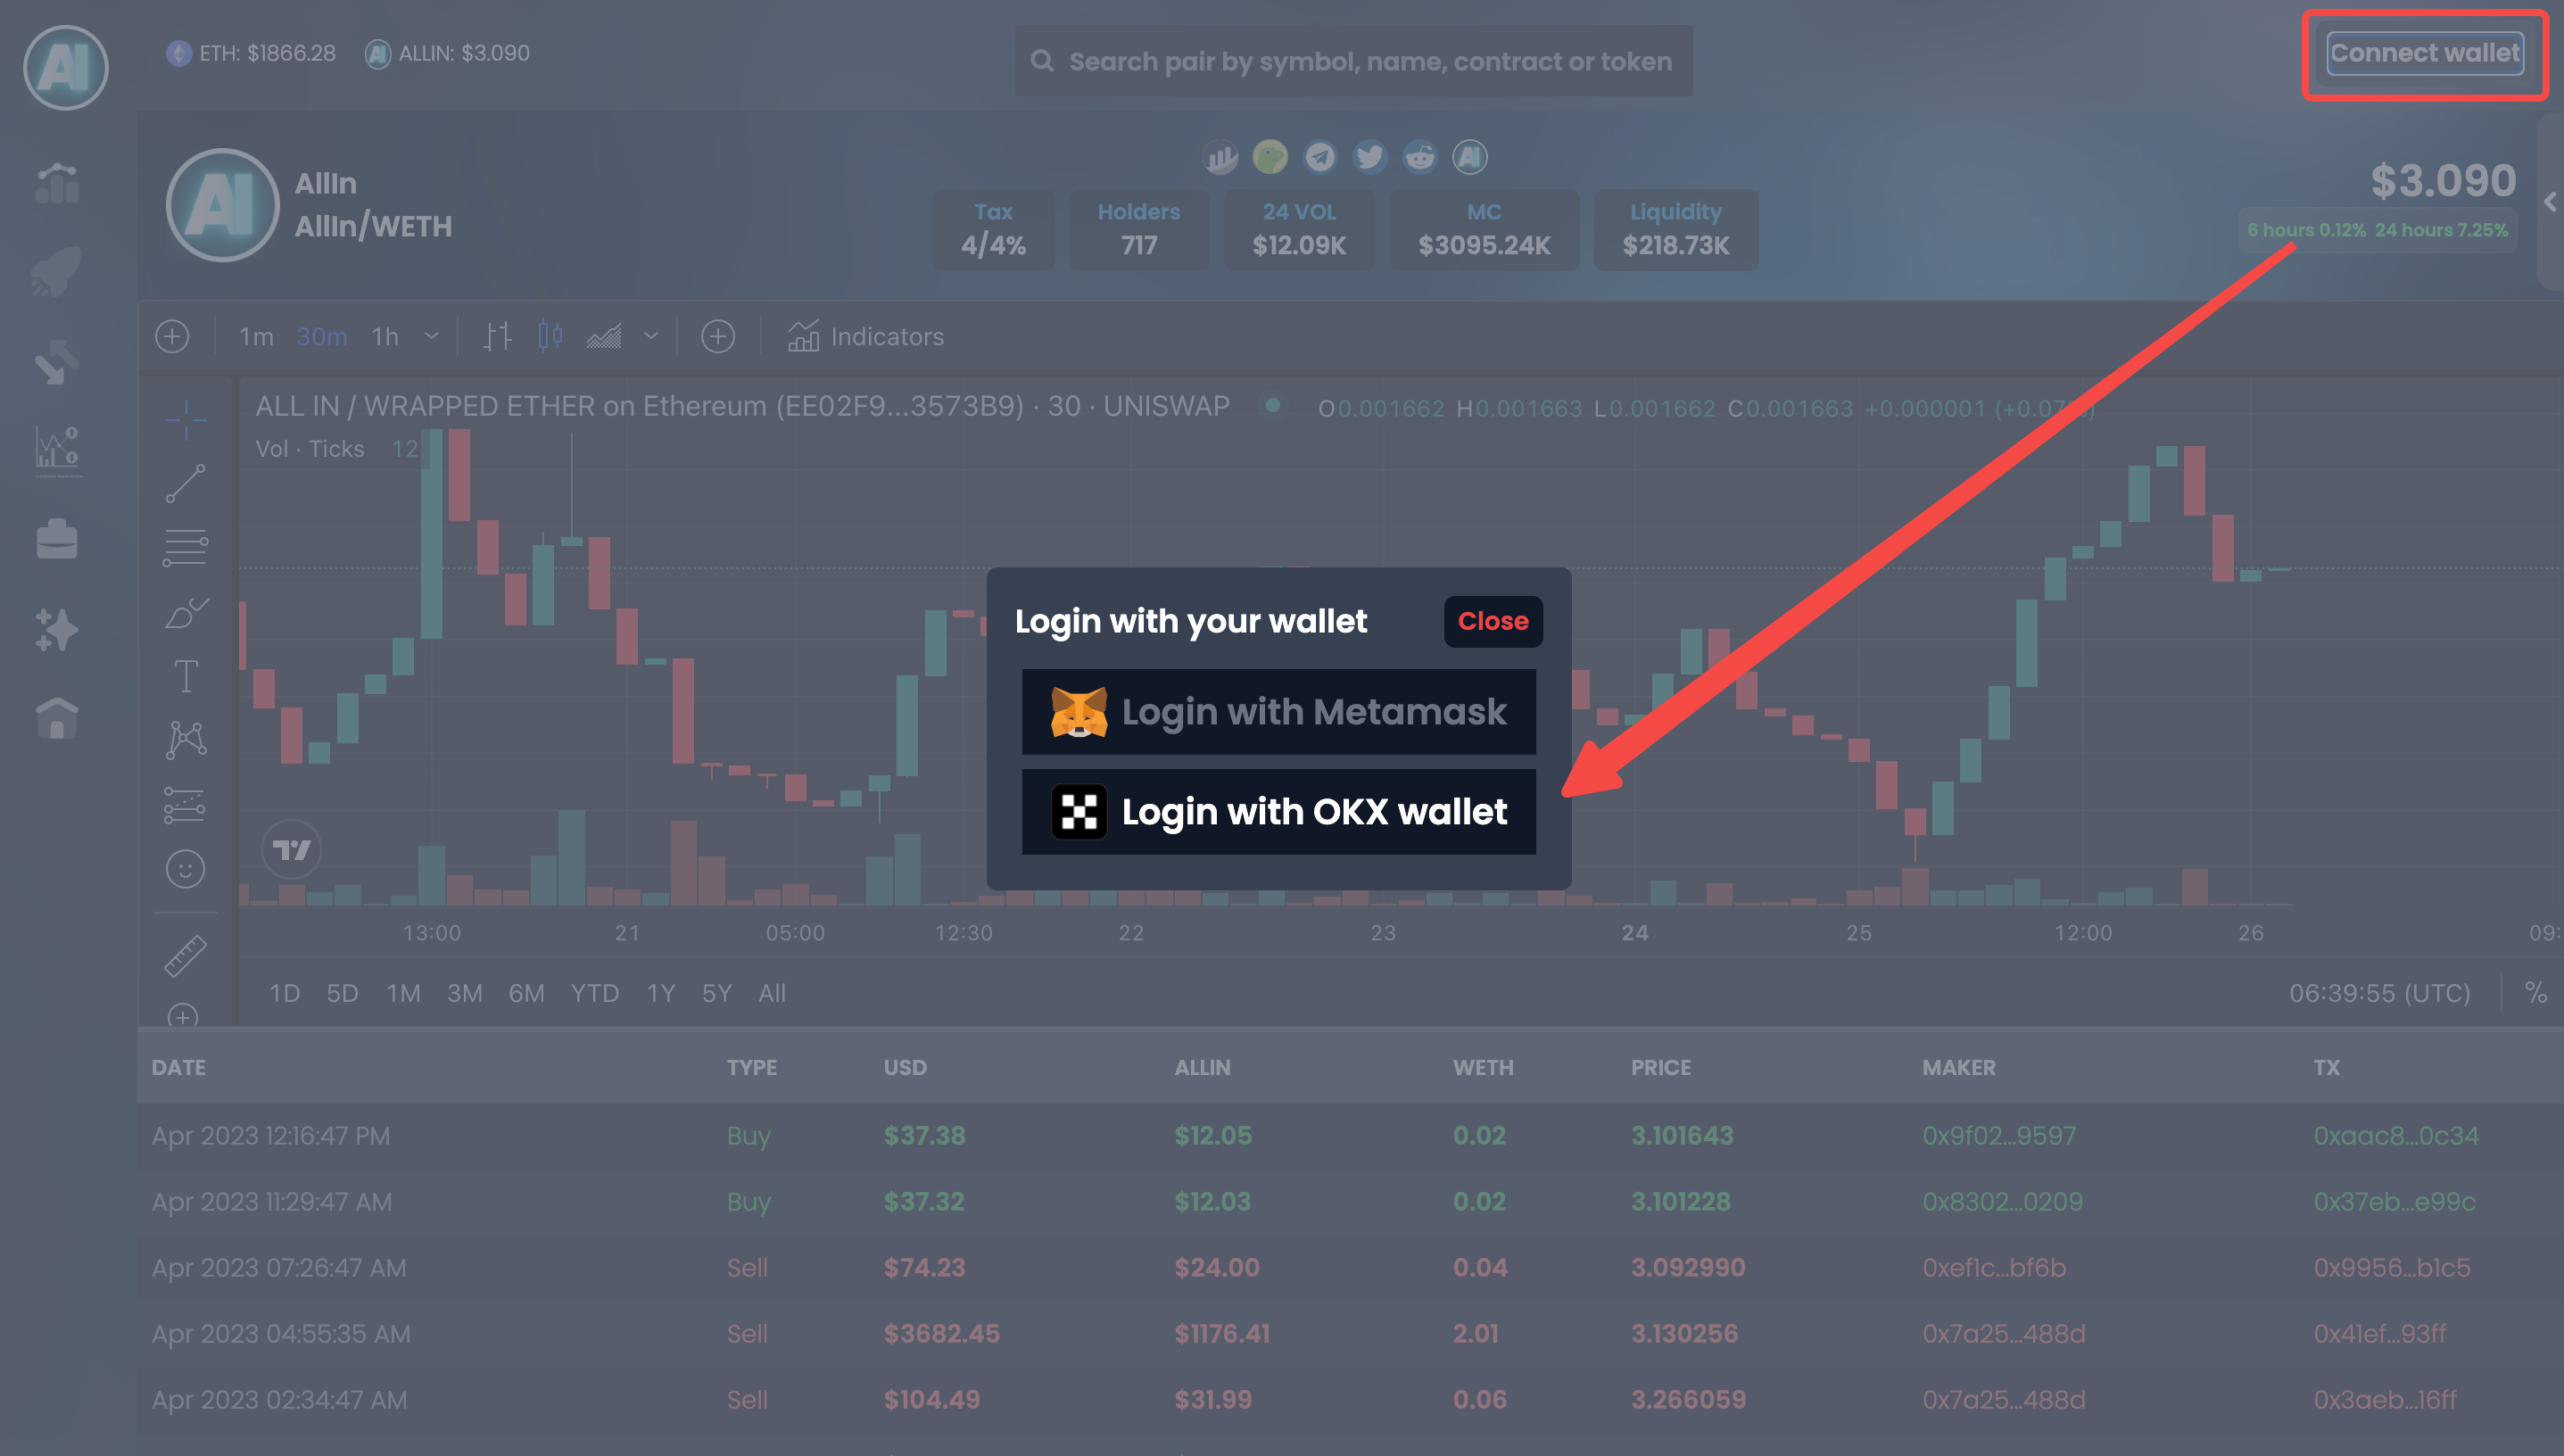Click the pair search input field
Viewport: 2564px width, 1456px height.
pyautogui.click(x=1369, y=62)
